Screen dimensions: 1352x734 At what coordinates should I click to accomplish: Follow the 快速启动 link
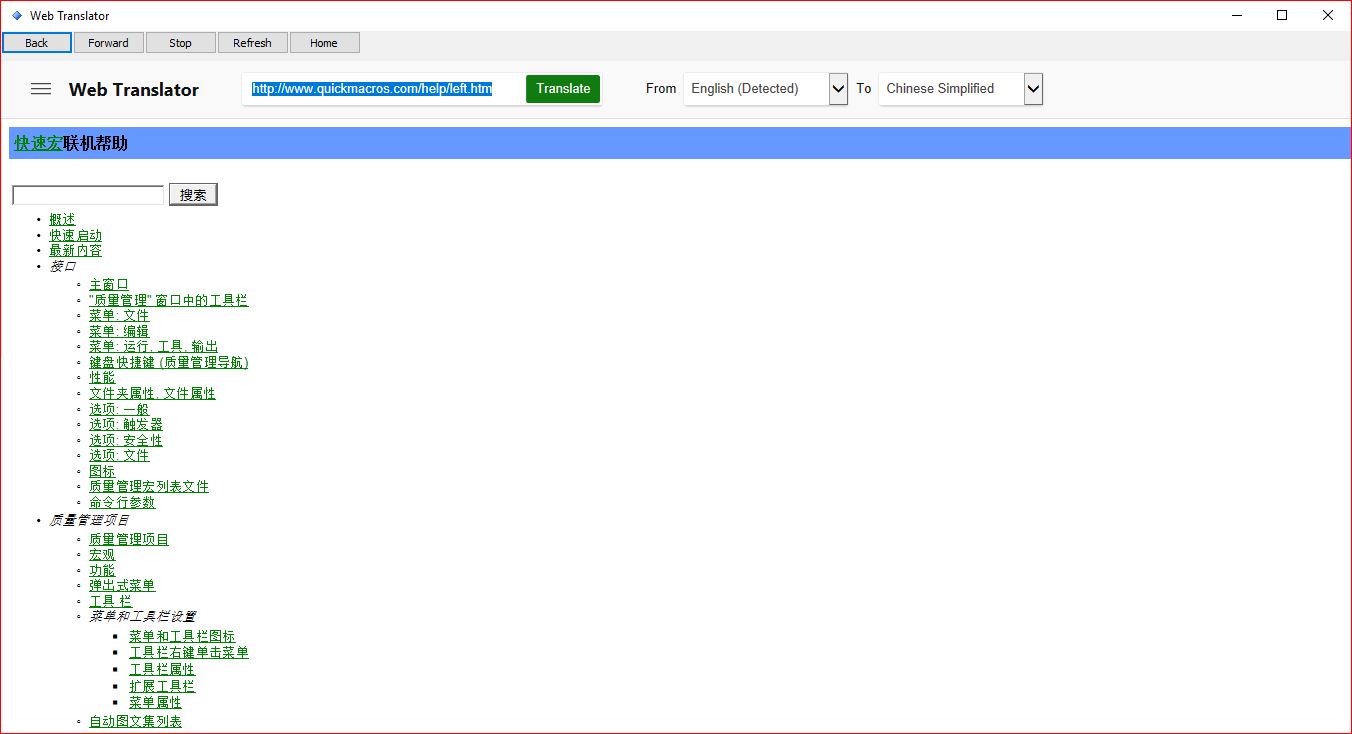coord(76,236)
